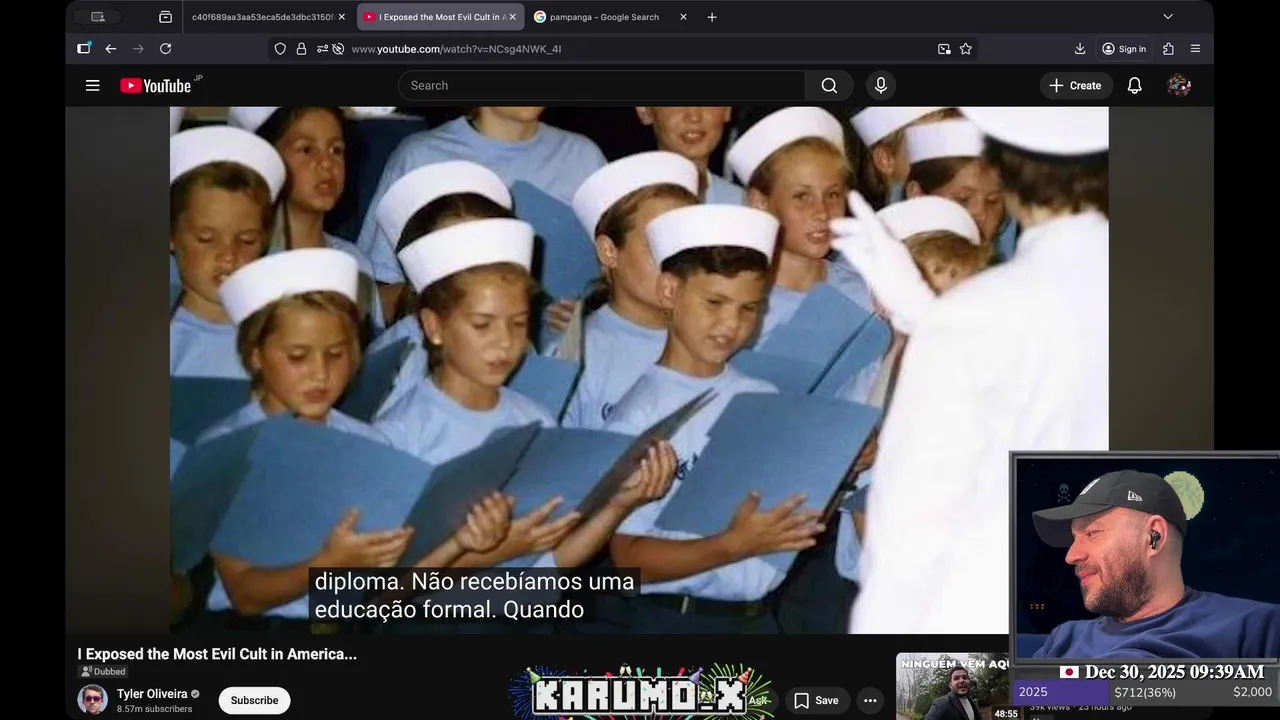The width and height of the screenshot is (1280, 720).
Task: Click the video title text
Action: pyautogui.click(x=217, y=654)
